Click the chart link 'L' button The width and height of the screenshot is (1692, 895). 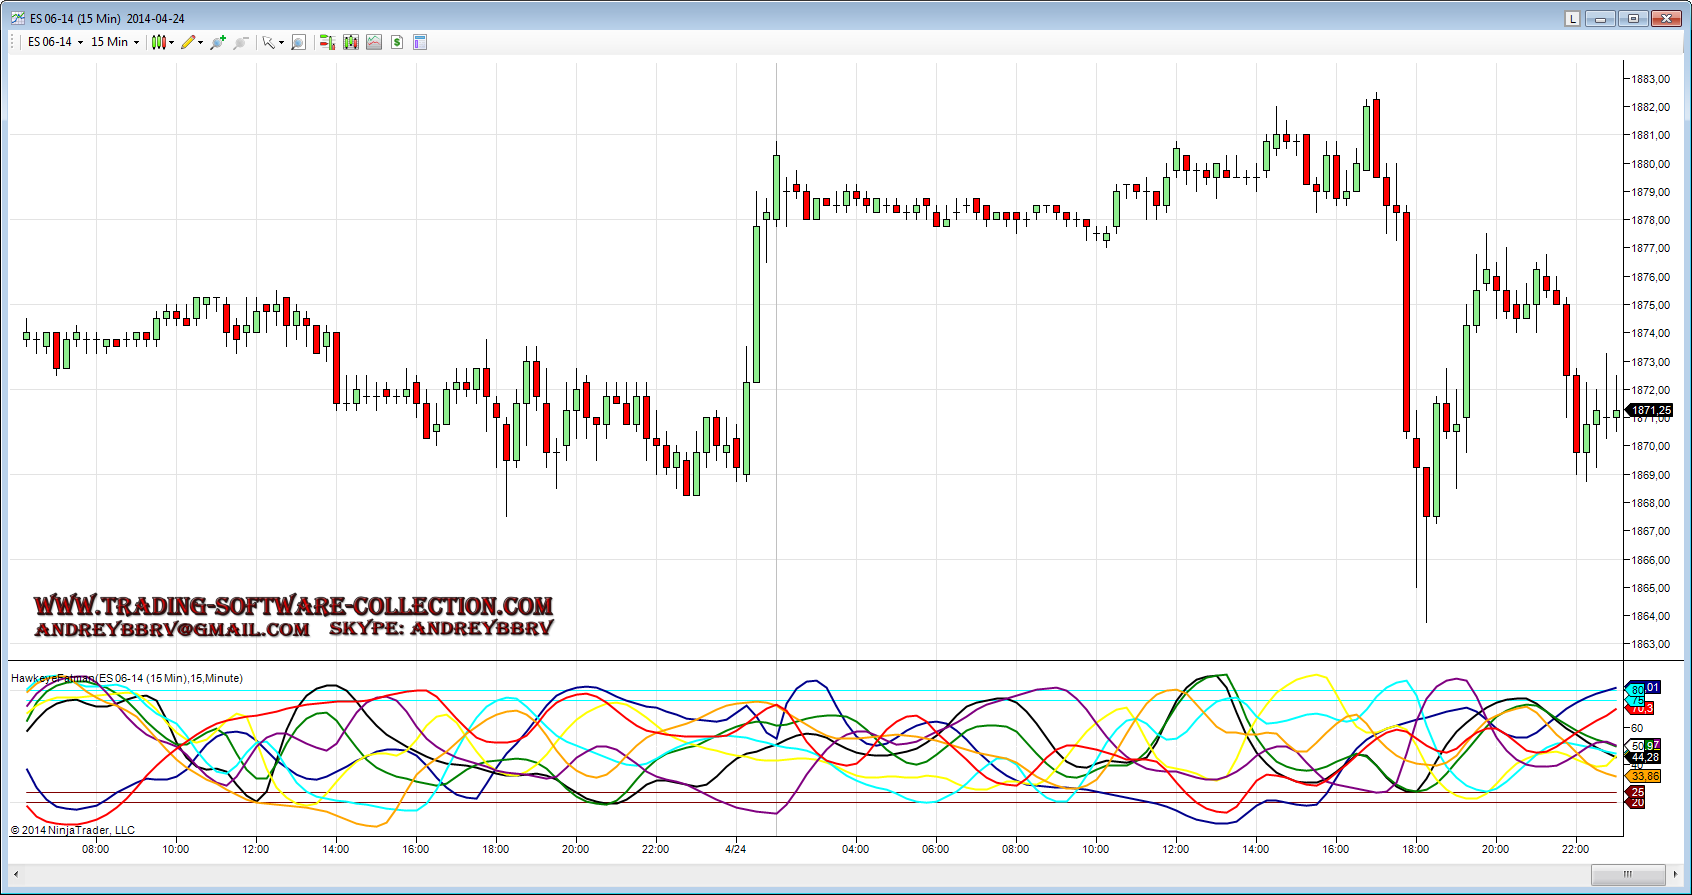(1572, 19)
